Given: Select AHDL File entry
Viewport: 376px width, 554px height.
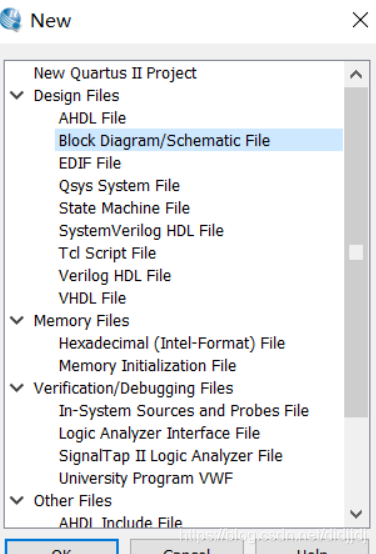Looking at the screenshot, I should click(x=92, y=118).
